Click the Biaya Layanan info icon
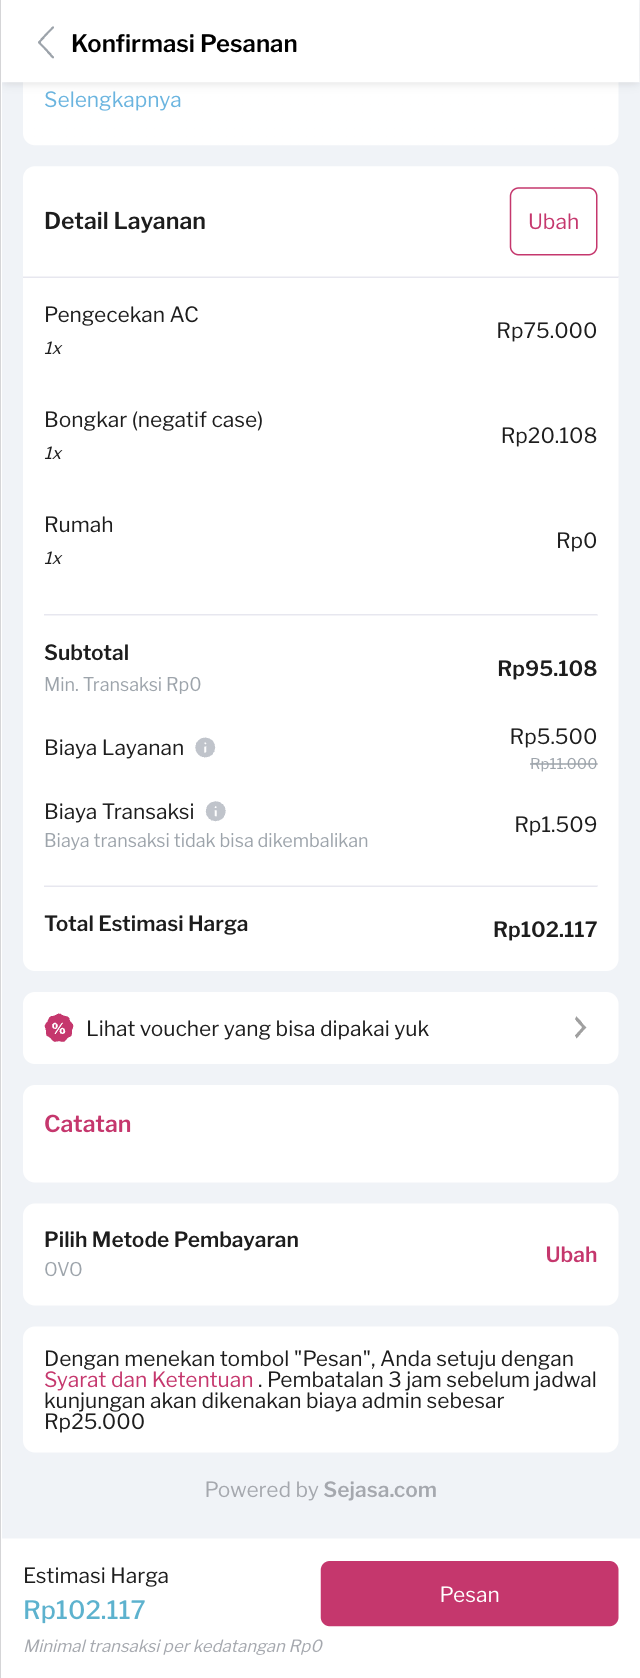Screen dimensions: 640x1678 (205, 748)
